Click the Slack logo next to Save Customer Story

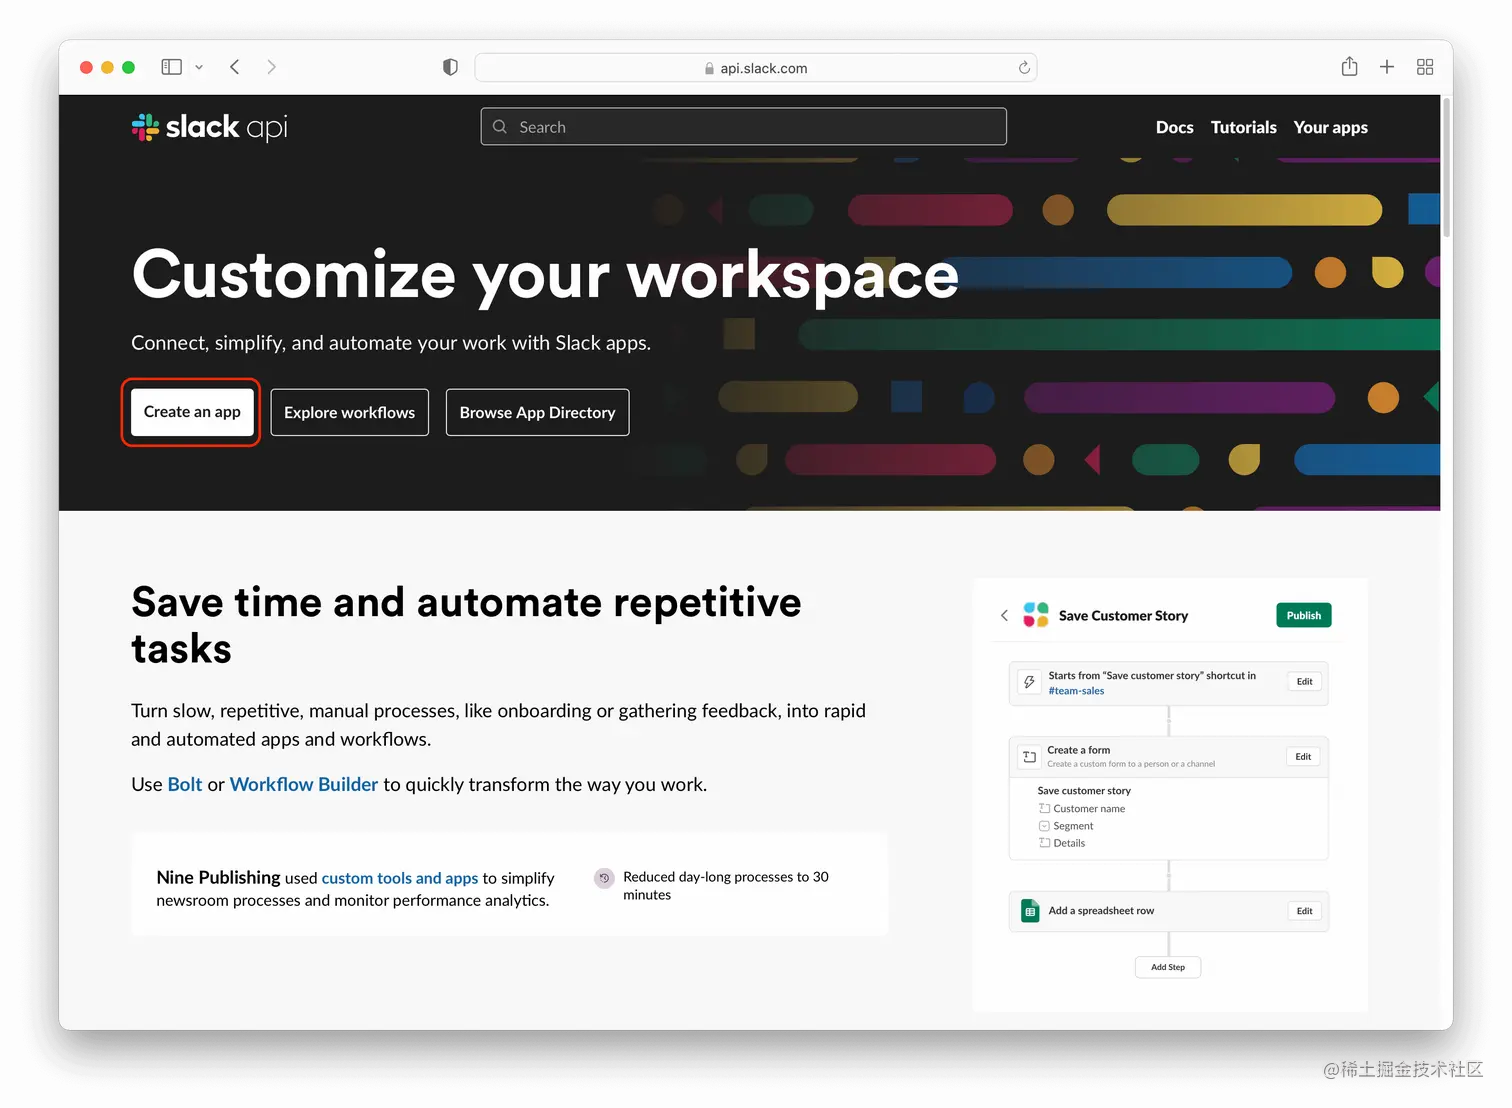[1036, 615]
